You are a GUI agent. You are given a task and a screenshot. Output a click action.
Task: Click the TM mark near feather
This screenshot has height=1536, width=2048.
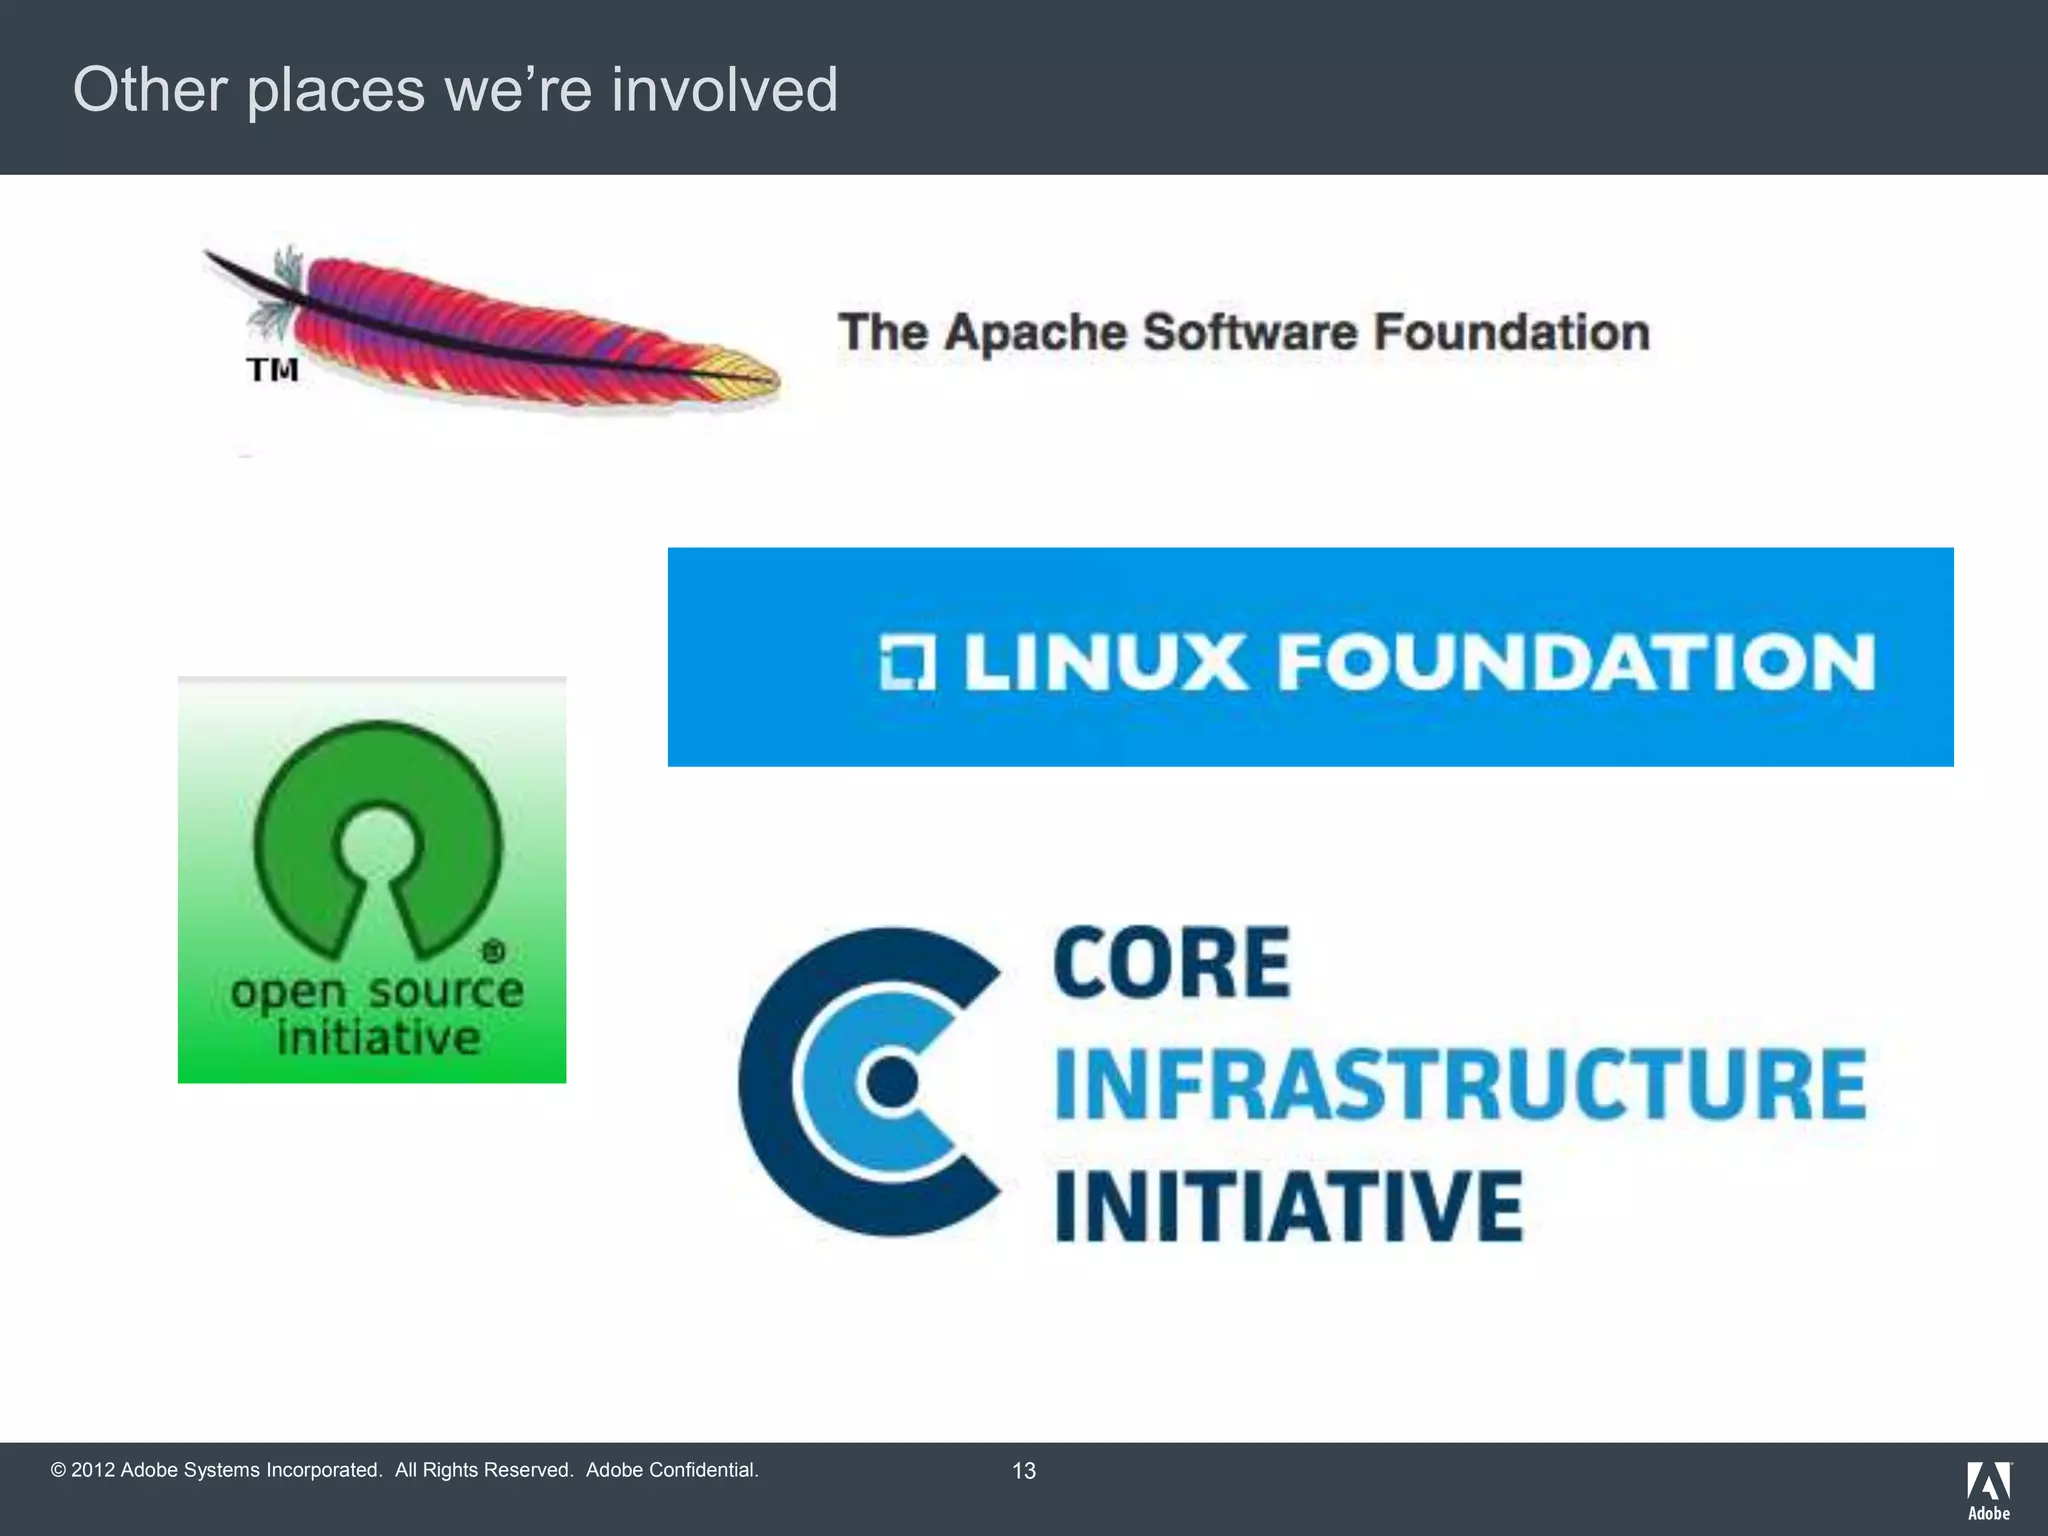[x=272, y=371]
